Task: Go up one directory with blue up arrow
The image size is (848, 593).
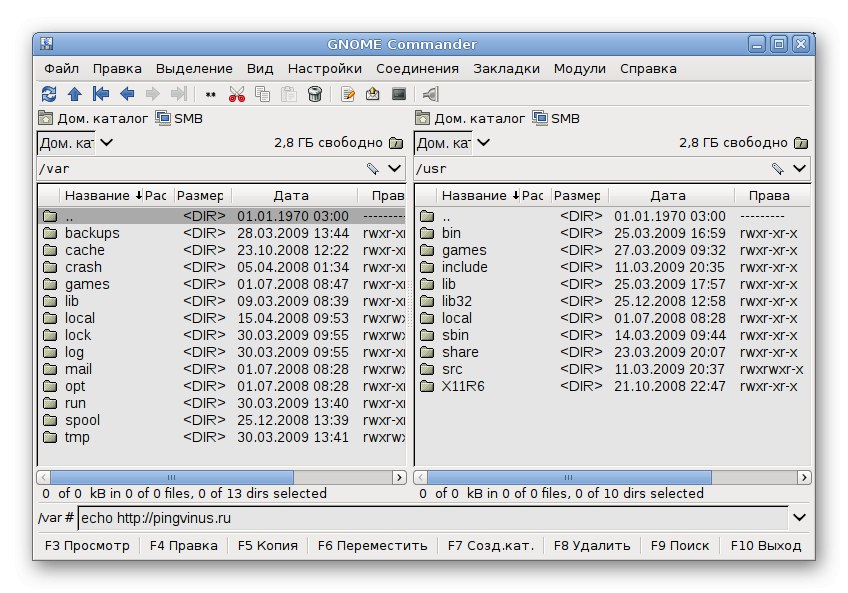Action: point(75,94)
